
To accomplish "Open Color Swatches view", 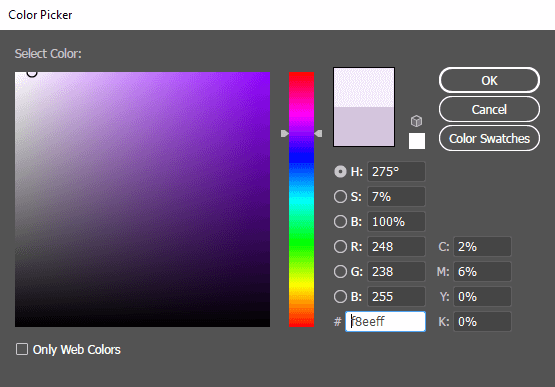I will point(489,138).
